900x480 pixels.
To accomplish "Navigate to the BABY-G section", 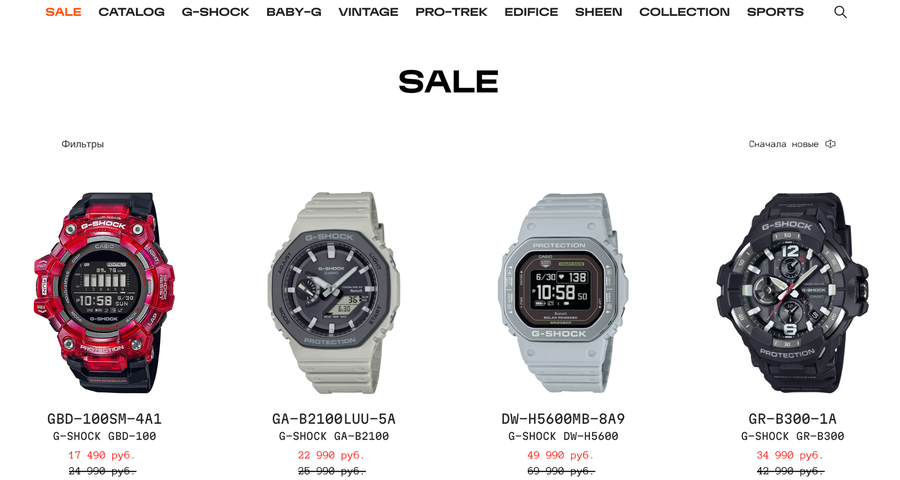I will pyautogui.click(x=294, y=12).
